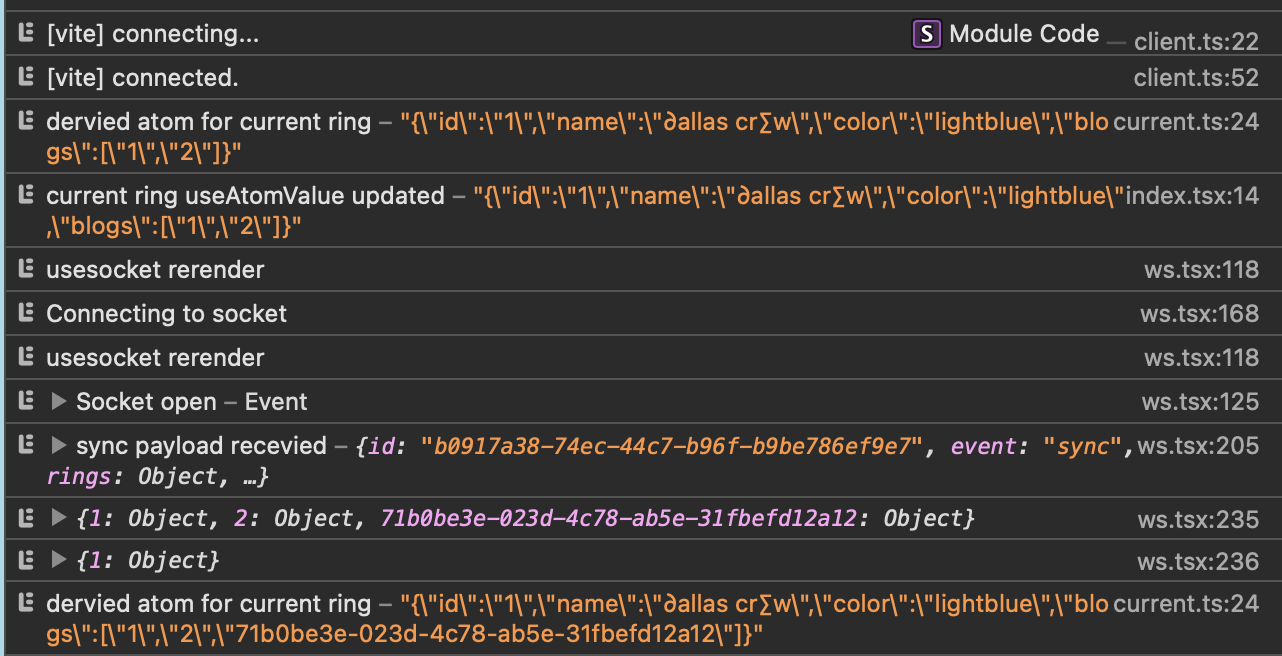Expand the object logged from ws.tsx:235
Viewport: 1282px width, 656px height.
pos(60,519)
